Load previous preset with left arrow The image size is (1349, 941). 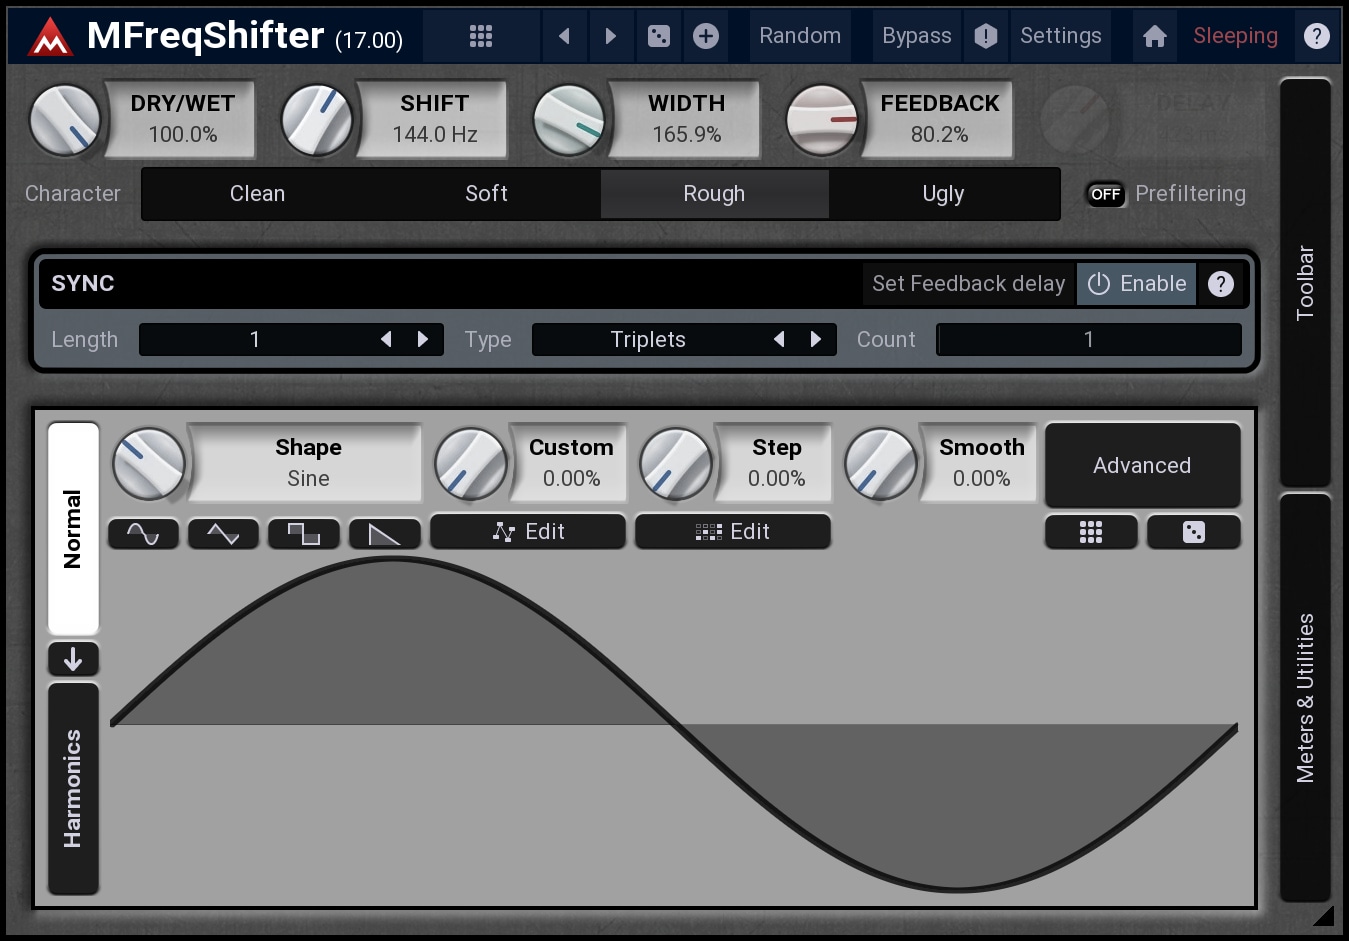point(564,37)
